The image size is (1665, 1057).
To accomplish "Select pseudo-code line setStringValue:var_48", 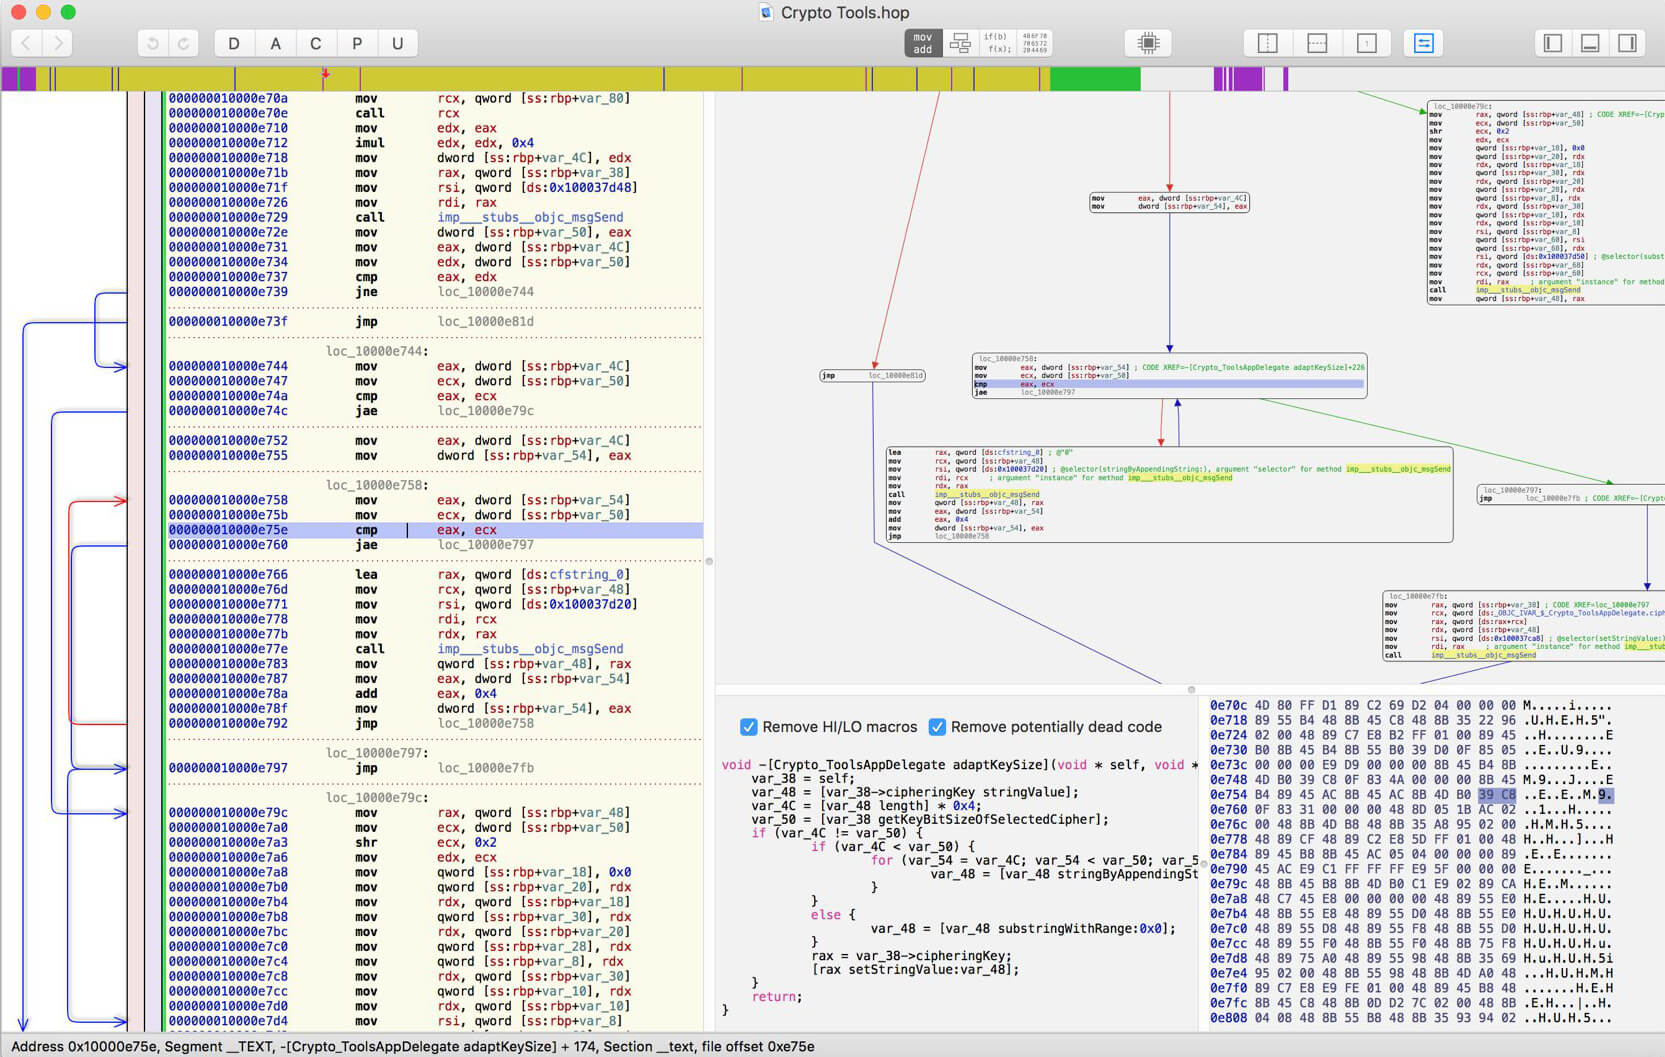I will [x=915, y=969].
